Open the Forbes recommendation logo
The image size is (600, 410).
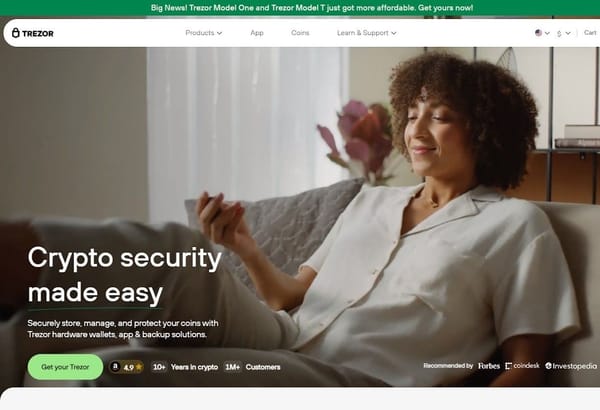tap(489, 366)
